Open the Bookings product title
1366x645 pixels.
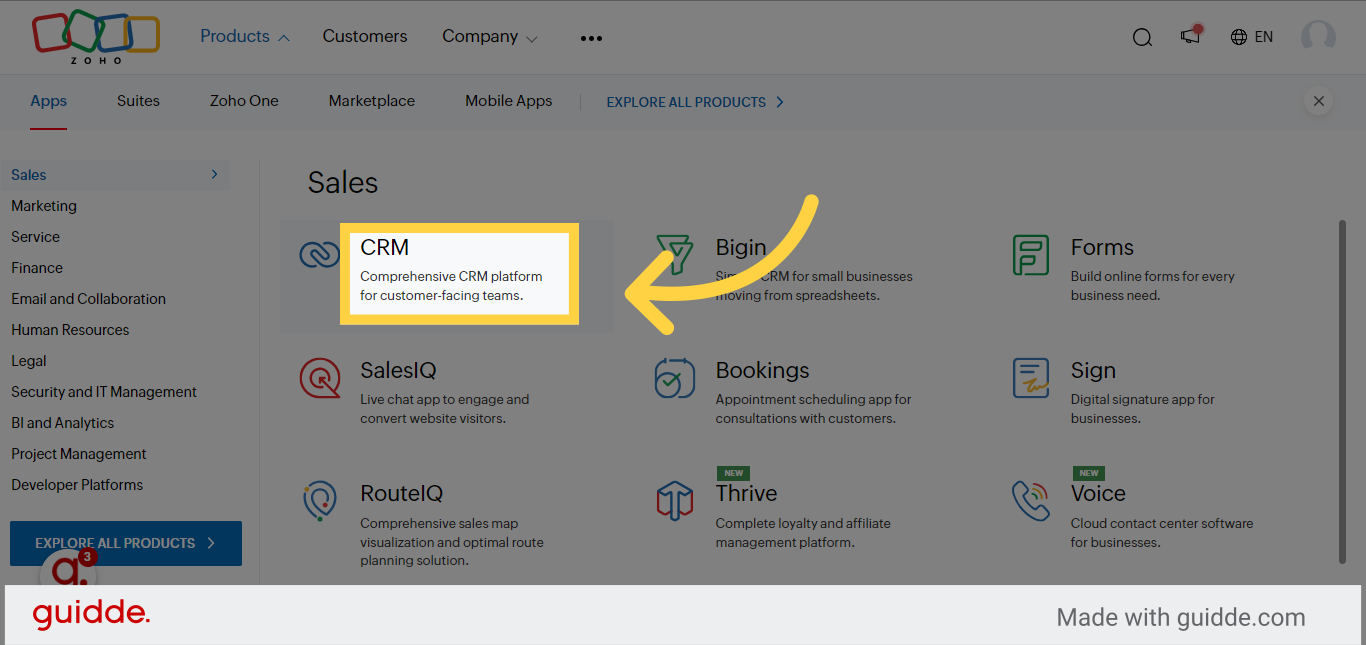point(762,370)
